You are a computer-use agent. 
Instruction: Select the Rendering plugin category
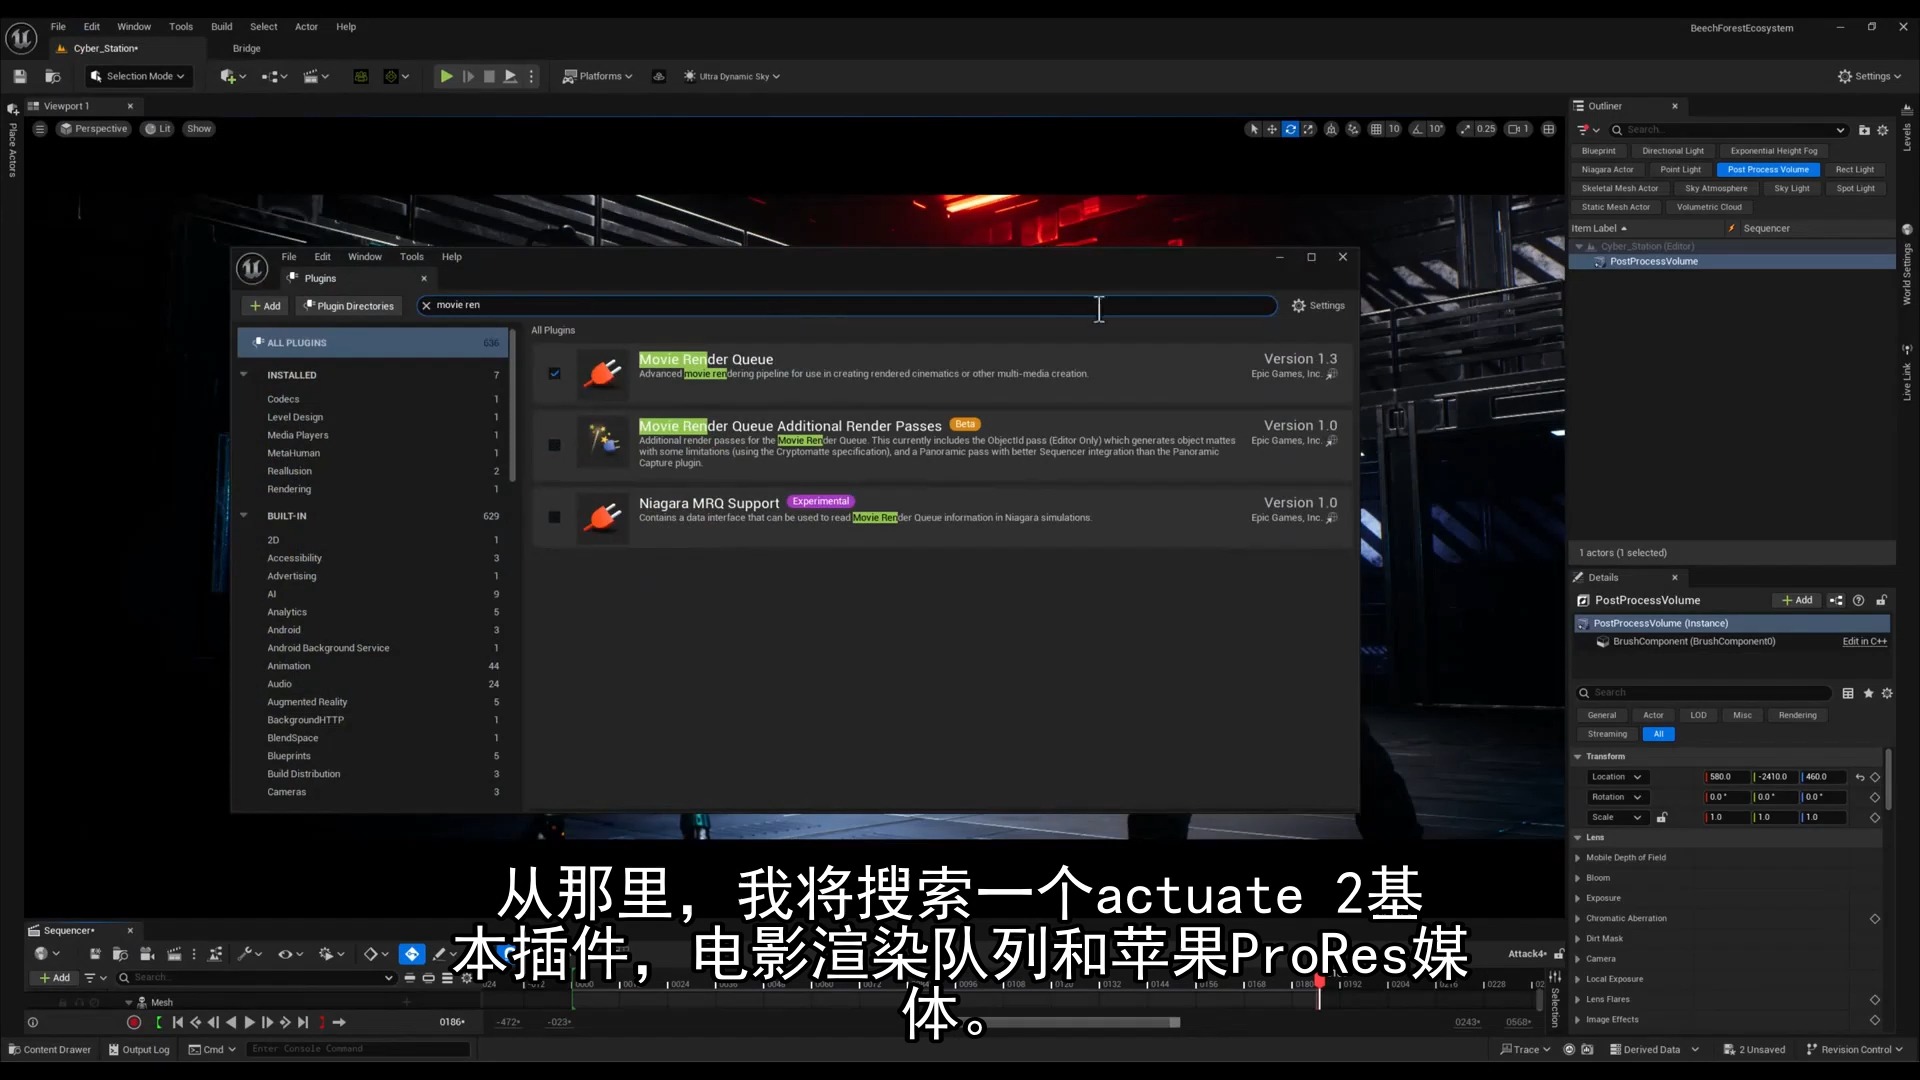click(289, 489)
